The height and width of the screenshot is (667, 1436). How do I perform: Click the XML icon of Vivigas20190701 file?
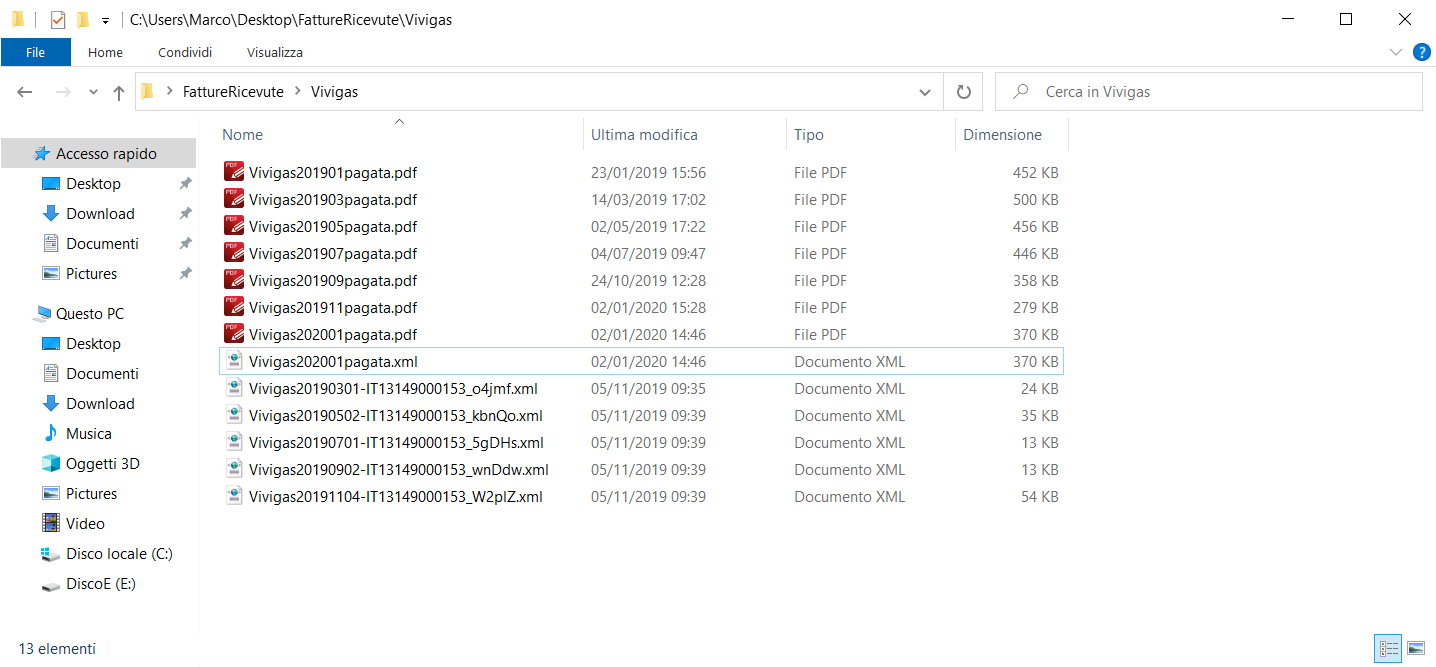[234, 442]
